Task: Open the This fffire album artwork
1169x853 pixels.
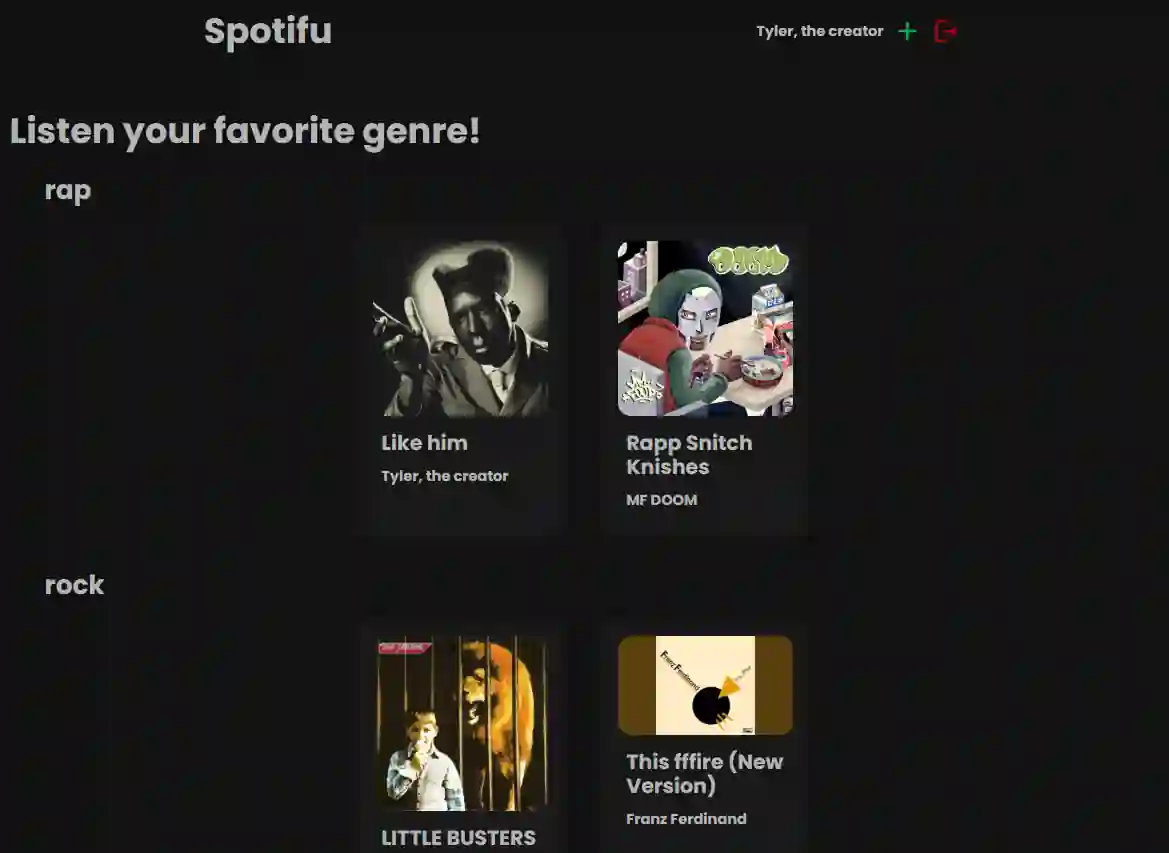Action: click(705, 685)
